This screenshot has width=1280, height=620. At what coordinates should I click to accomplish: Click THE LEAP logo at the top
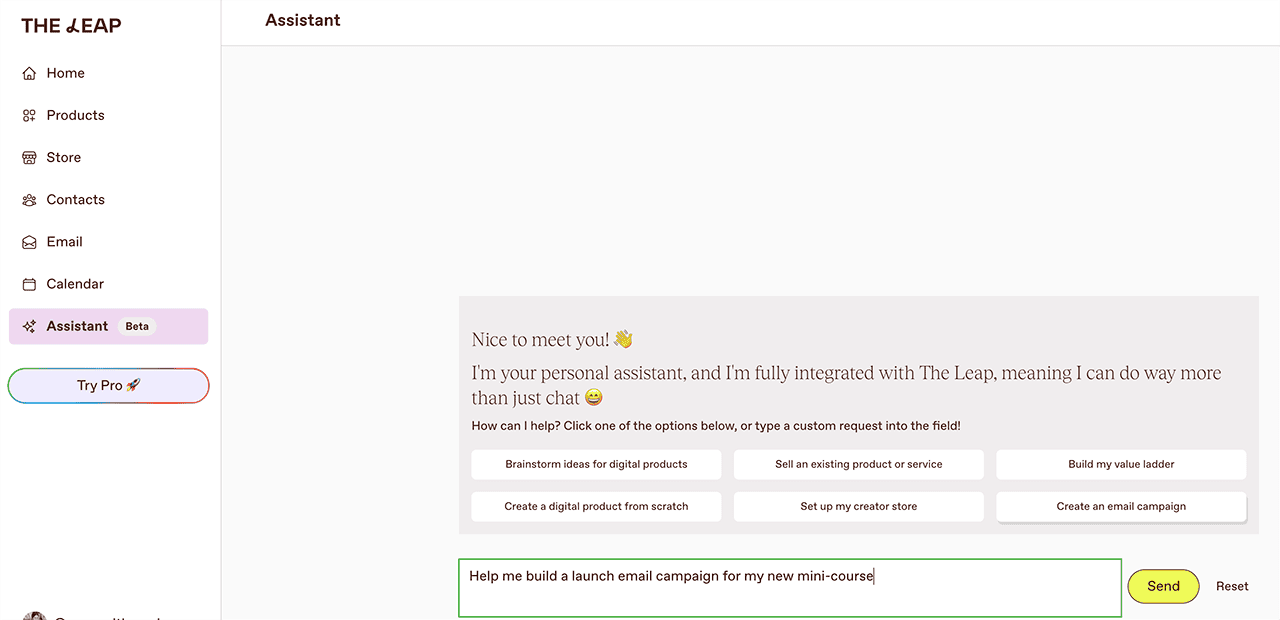tap(70, 24)
